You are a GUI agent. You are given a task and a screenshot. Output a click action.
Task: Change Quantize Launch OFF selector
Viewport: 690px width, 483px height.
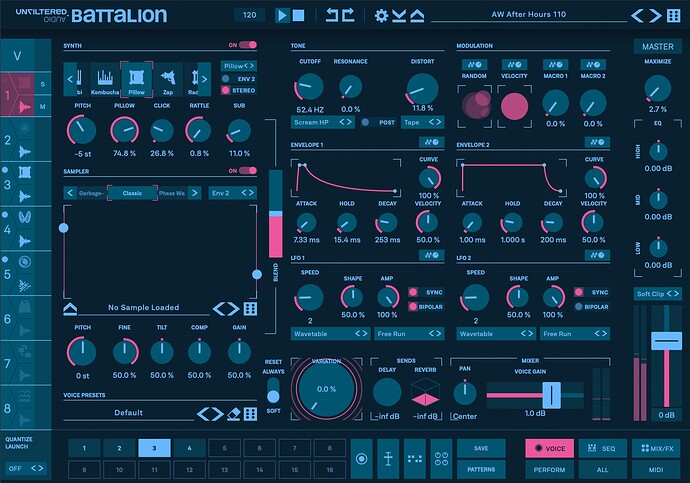(26, 468)
